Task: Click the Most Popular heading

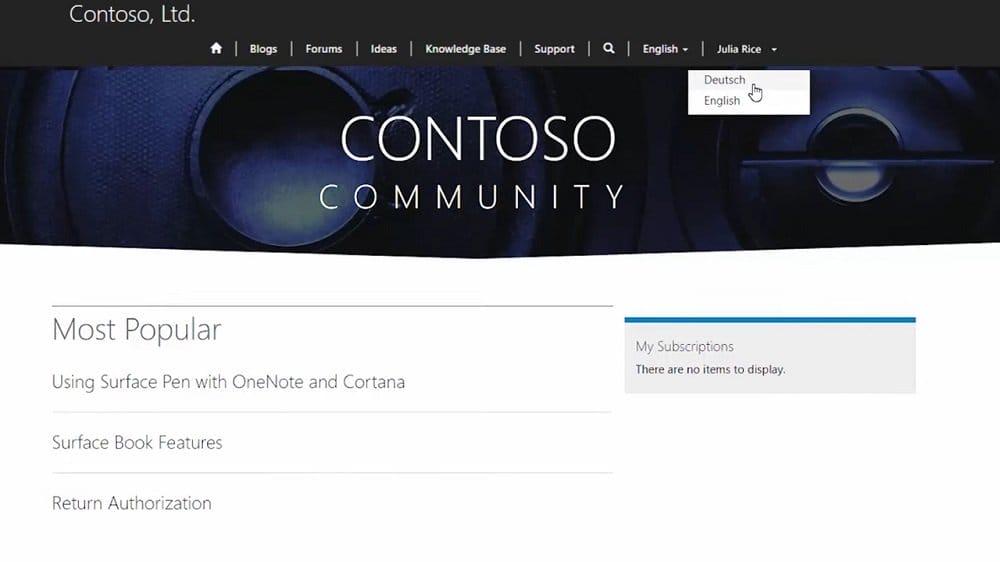Action: click(136, 330)
